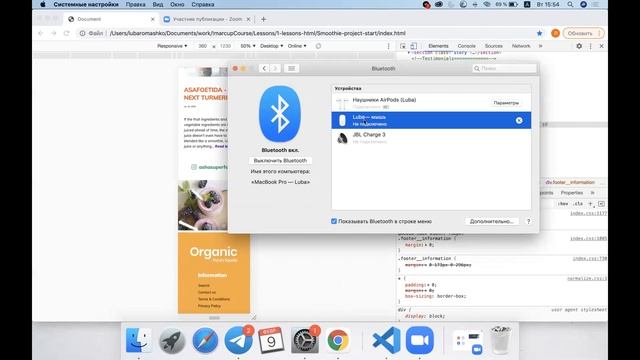The width and height of the screenshot is (640, 360).
Task: Open Zoom from the Dock
Action: (x=420, y=340)
